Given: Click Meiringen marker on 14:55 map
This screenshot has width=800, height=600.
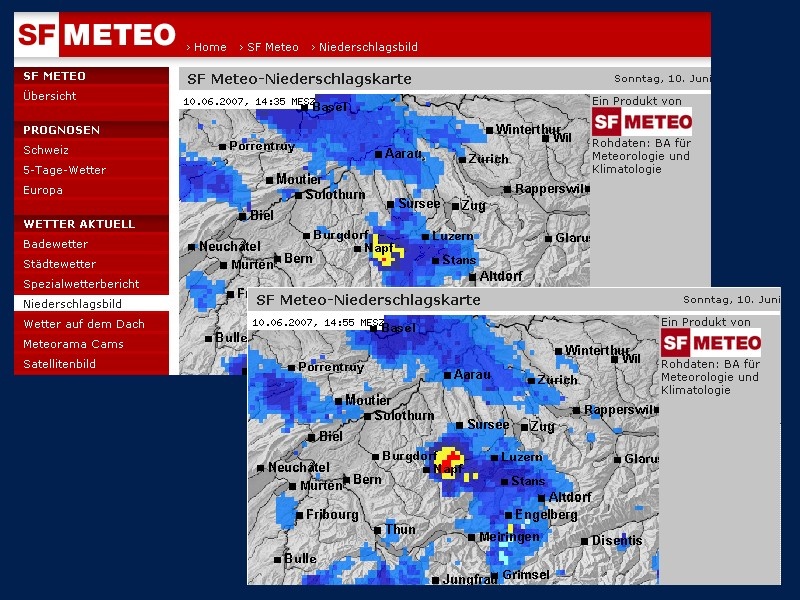Looking at the screenshot, I should coord(472,537).
